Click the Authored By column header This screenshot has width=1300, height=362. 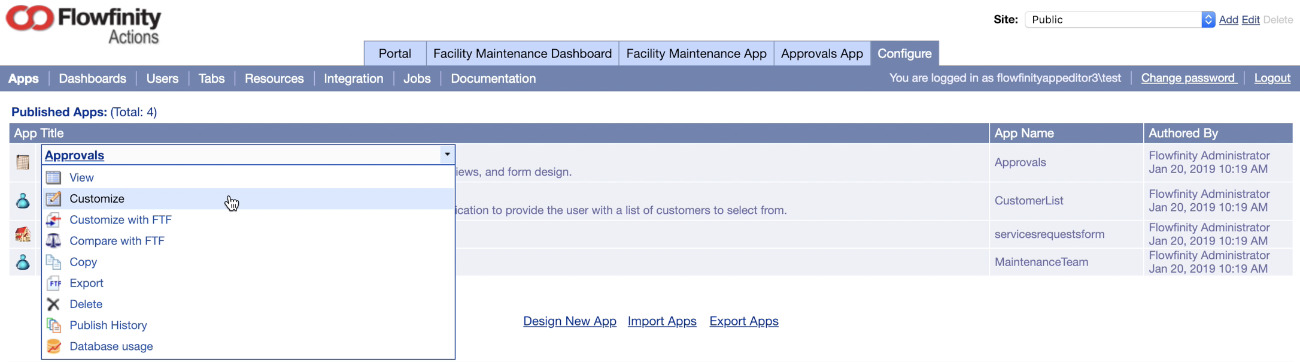1217,133
